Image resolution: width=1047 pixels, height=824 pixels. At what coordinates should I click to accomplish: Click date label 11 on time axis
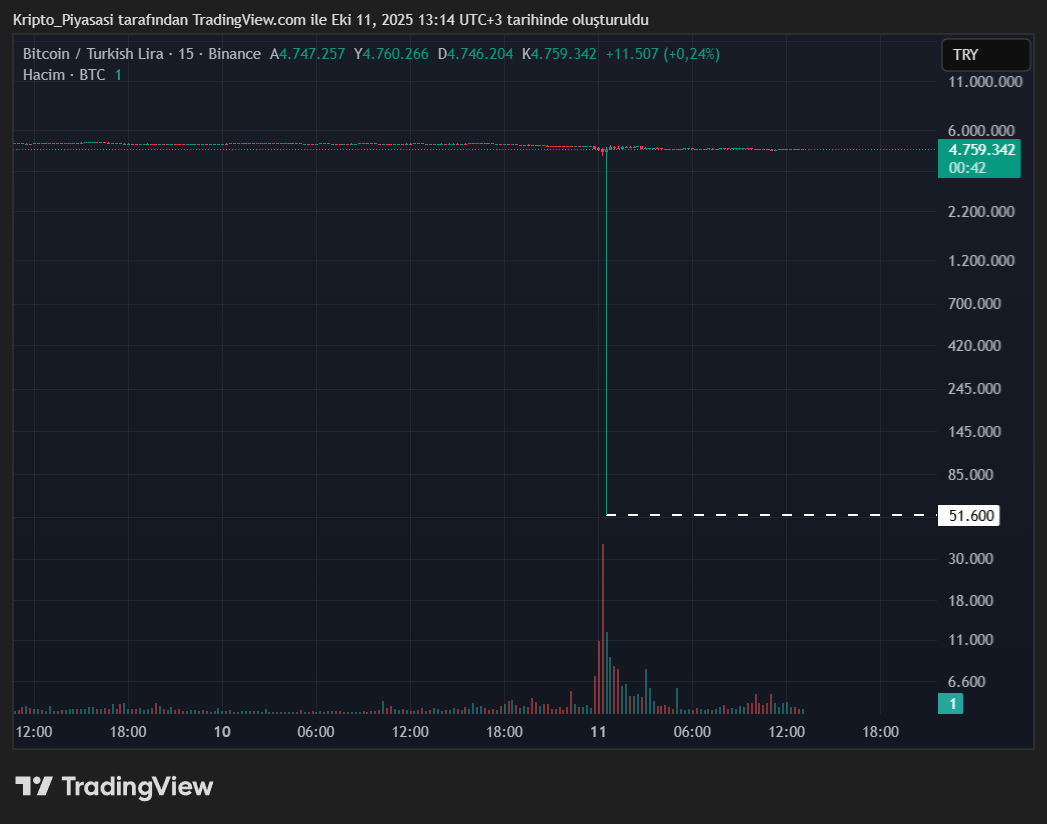click(599, 732)
